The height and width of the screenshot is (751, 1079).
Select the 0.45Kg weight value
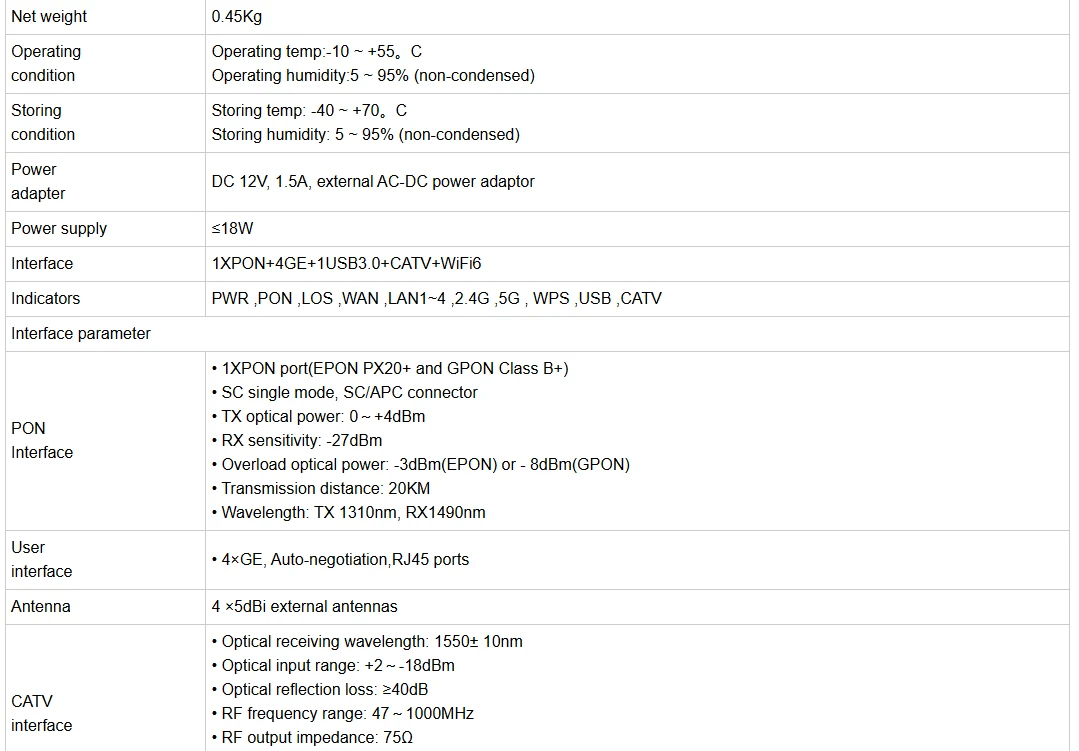click(237, 17)
